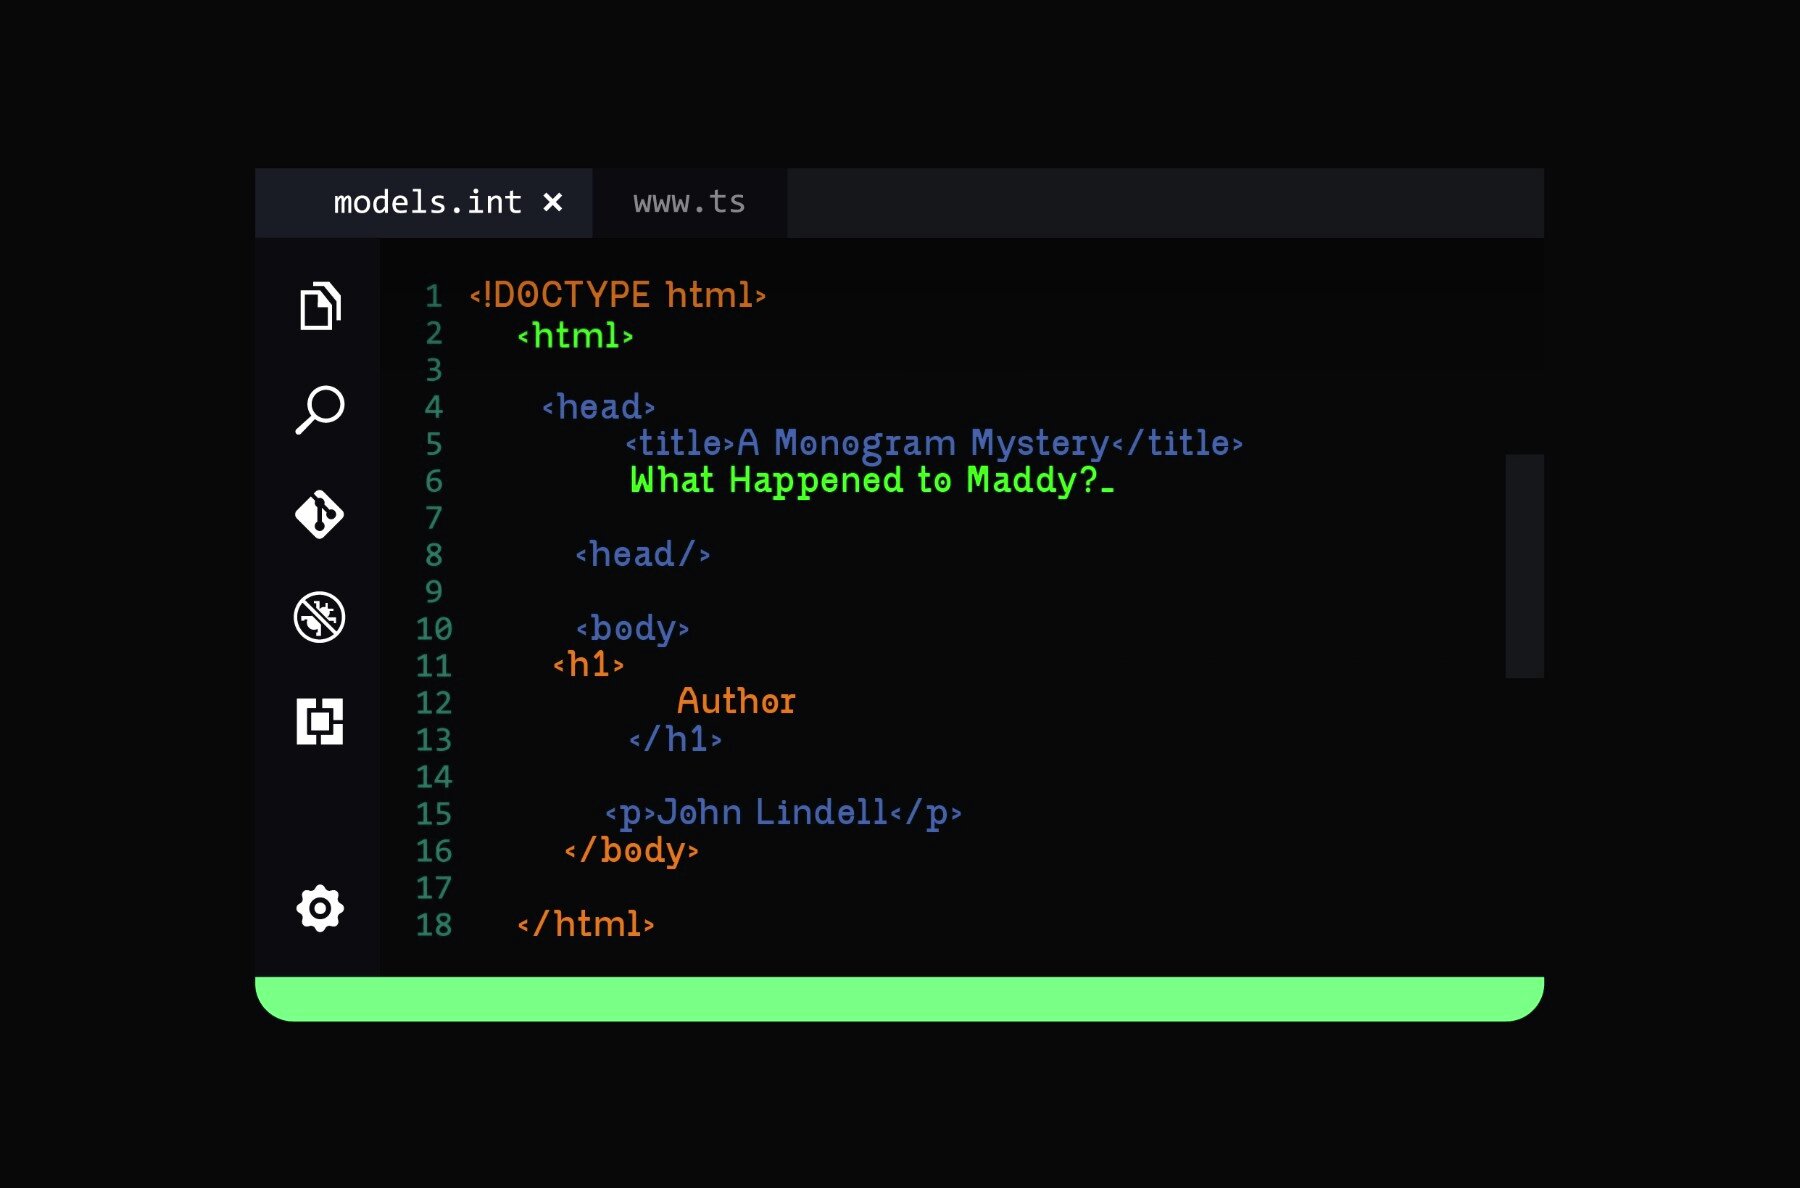Open the Search magnifier in sidebar
Viewport: 1800px width, 1188px height.
coord(320,410)
